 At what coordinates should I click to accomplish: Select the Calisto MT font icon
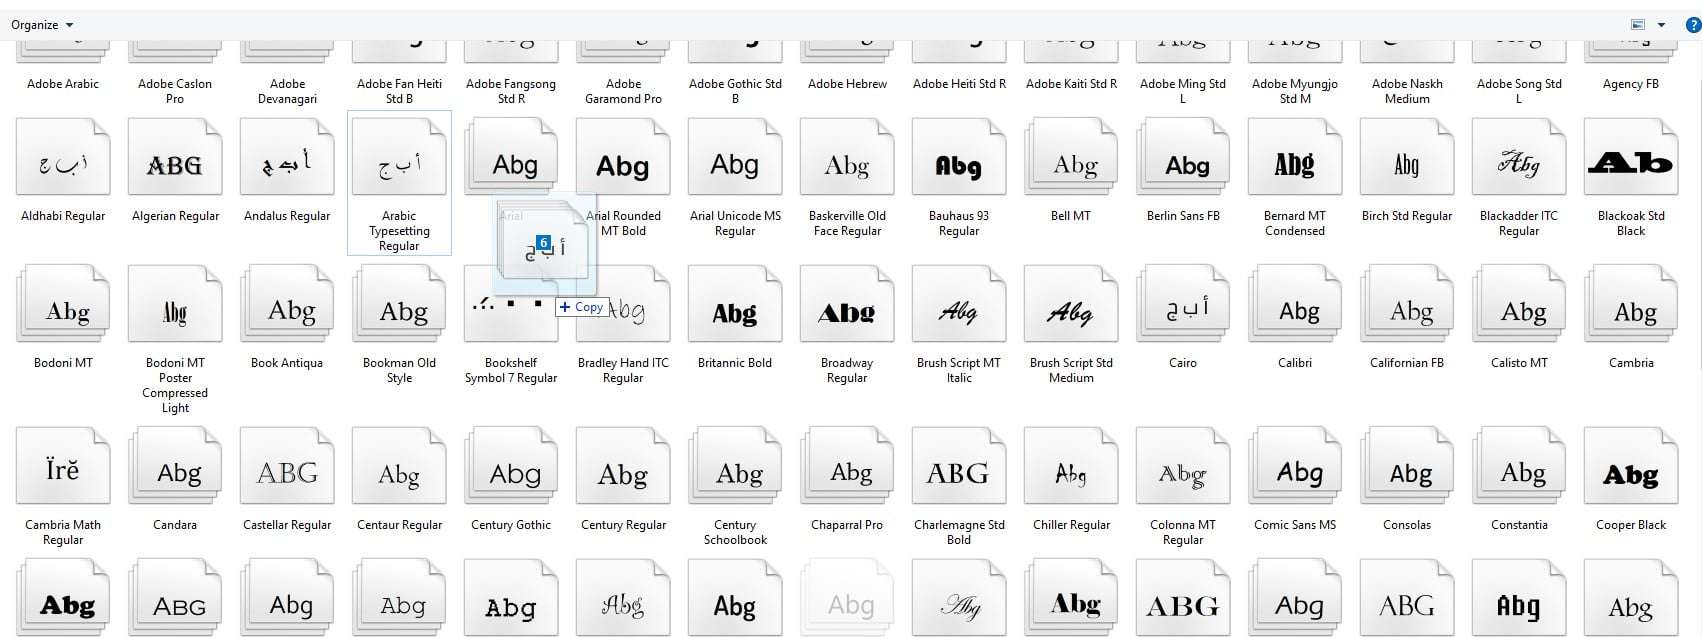pos(1519,304)
